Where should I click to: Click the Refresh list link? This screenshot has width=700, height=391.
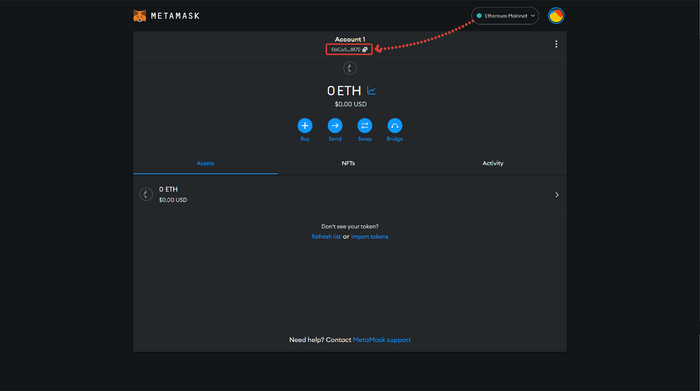click(x=326, y=237)
